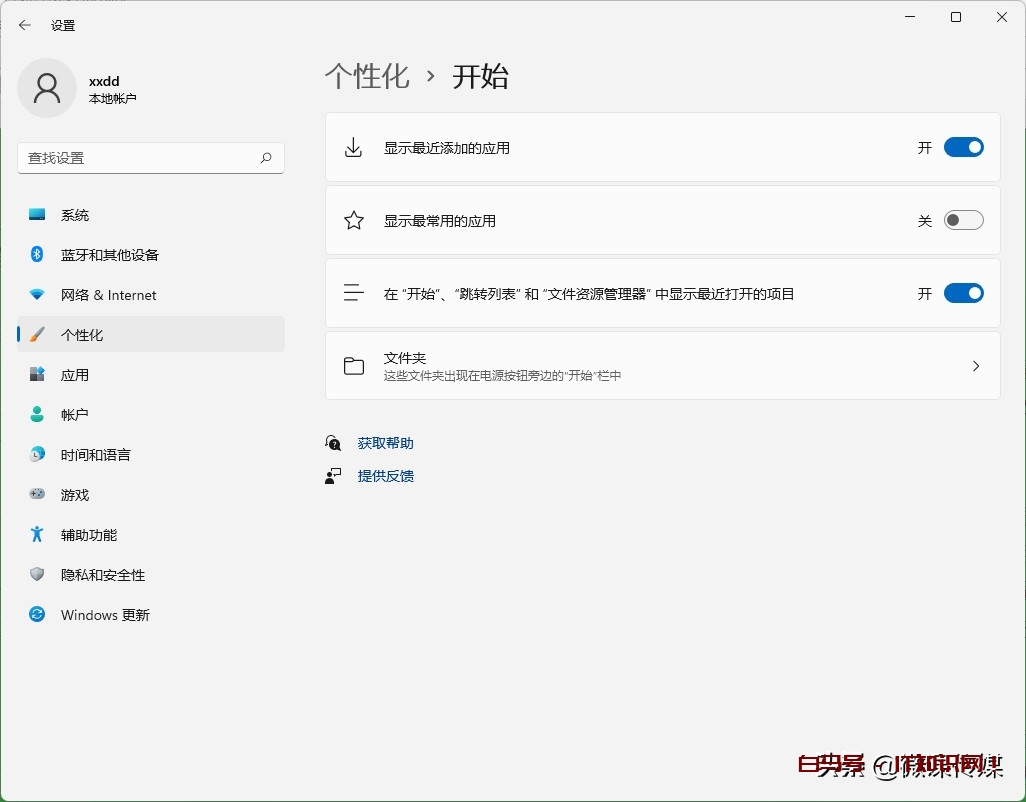The width and height of the screenshot is (1026, 802).
Task: Click the 时间和语言 clock icon
Action: 36,454
